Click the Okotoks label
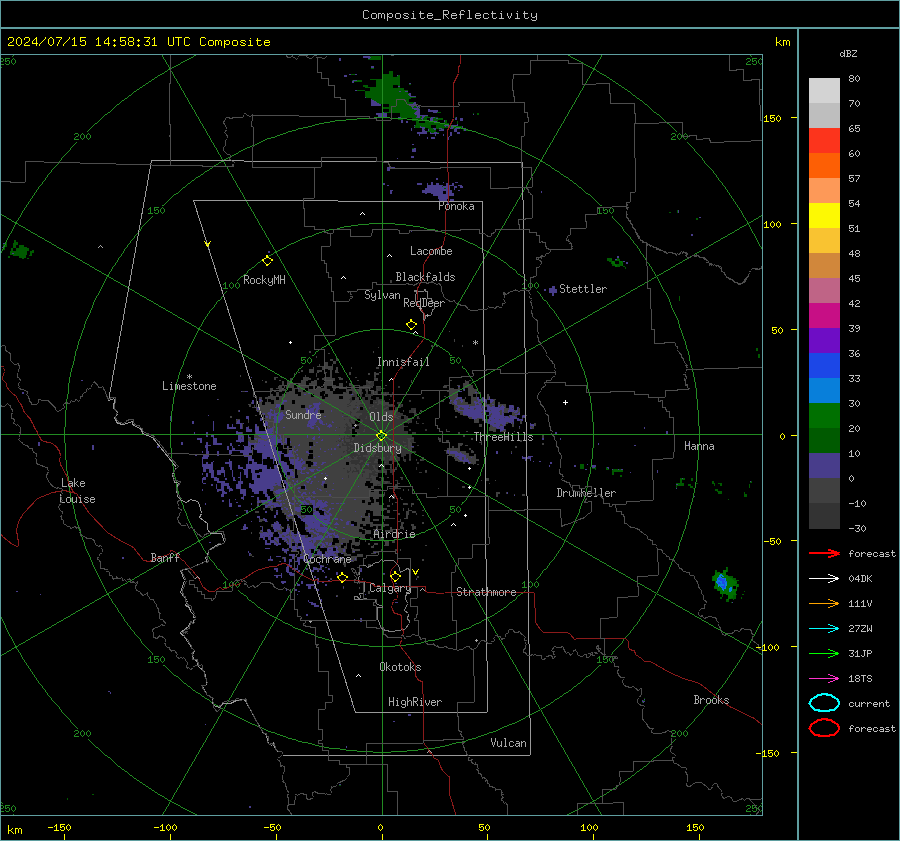Image resolution: width=900 pixels, height=841 pixels. point(400,667)
